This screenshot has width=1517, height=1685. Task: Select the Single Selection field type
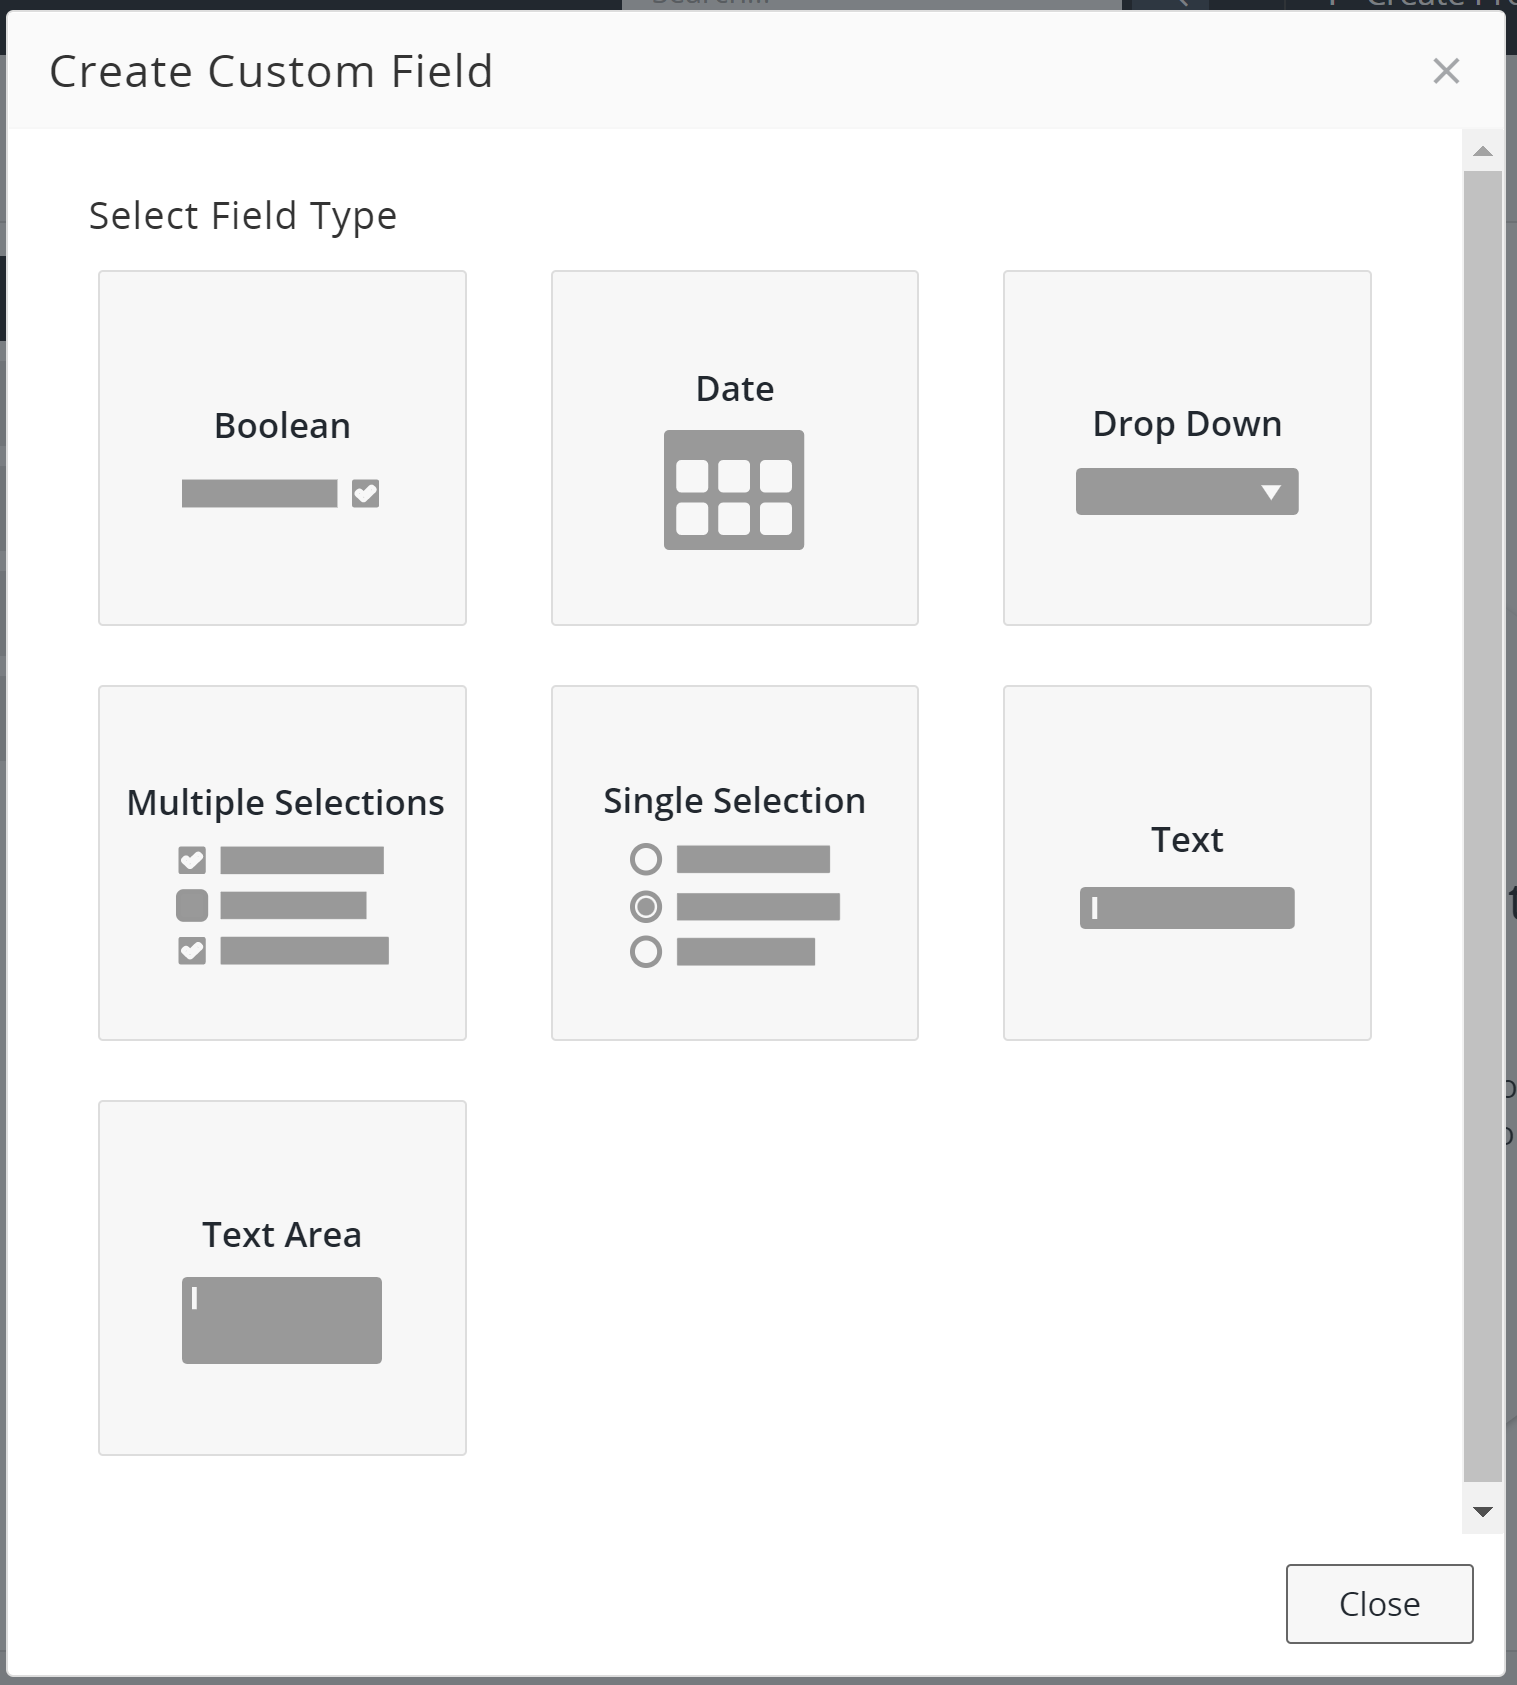[x=735, y=863]
